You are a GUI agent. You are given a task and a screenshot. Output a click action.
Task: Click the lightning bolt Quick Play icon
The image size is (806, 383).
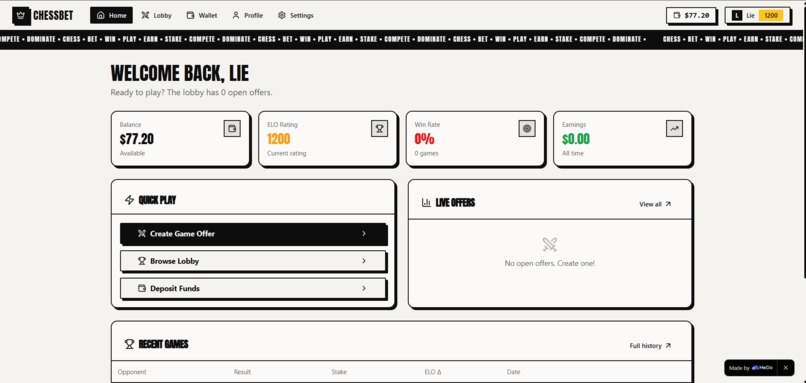[x=130, y=200]
